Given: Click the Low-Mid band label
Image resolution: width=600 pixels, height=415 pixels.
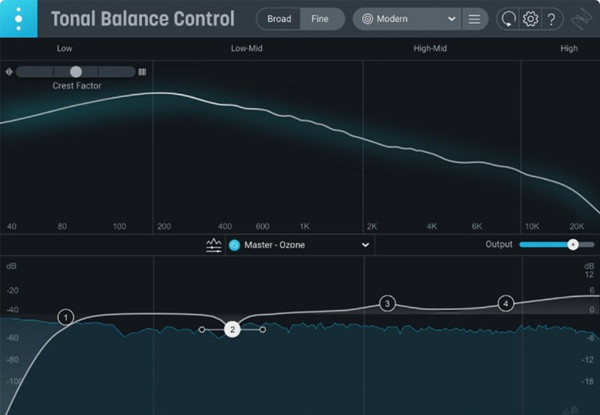Looking at the screenshot, I should [246, 49].
